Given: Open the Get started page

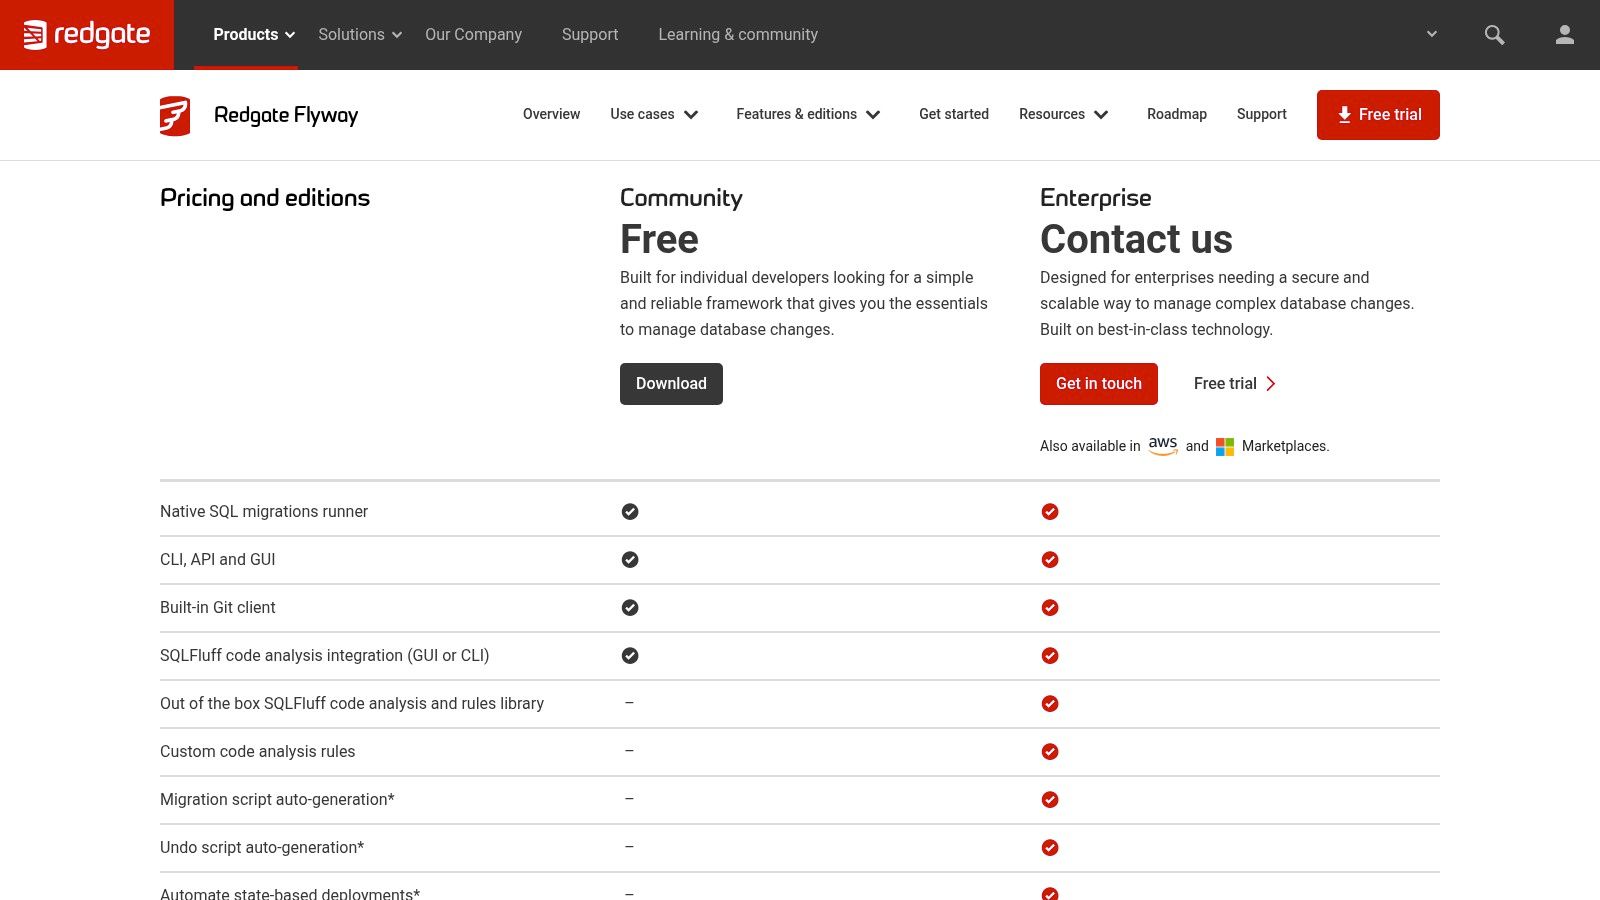Looking at the screenshot, I should pyautogui.click(x=954, y=115).
